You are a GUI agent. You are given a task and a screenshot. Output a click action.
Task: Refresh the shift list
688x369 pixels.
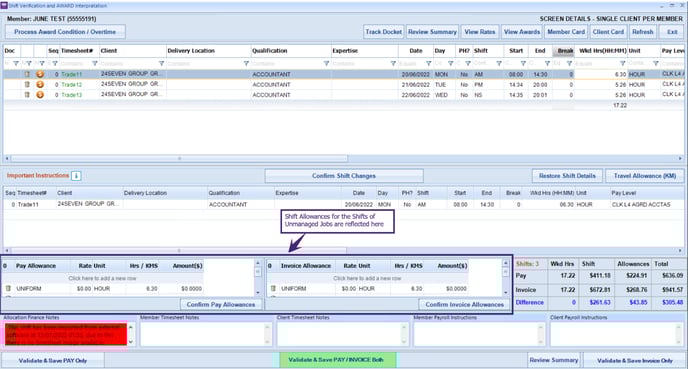coord(643,32)
